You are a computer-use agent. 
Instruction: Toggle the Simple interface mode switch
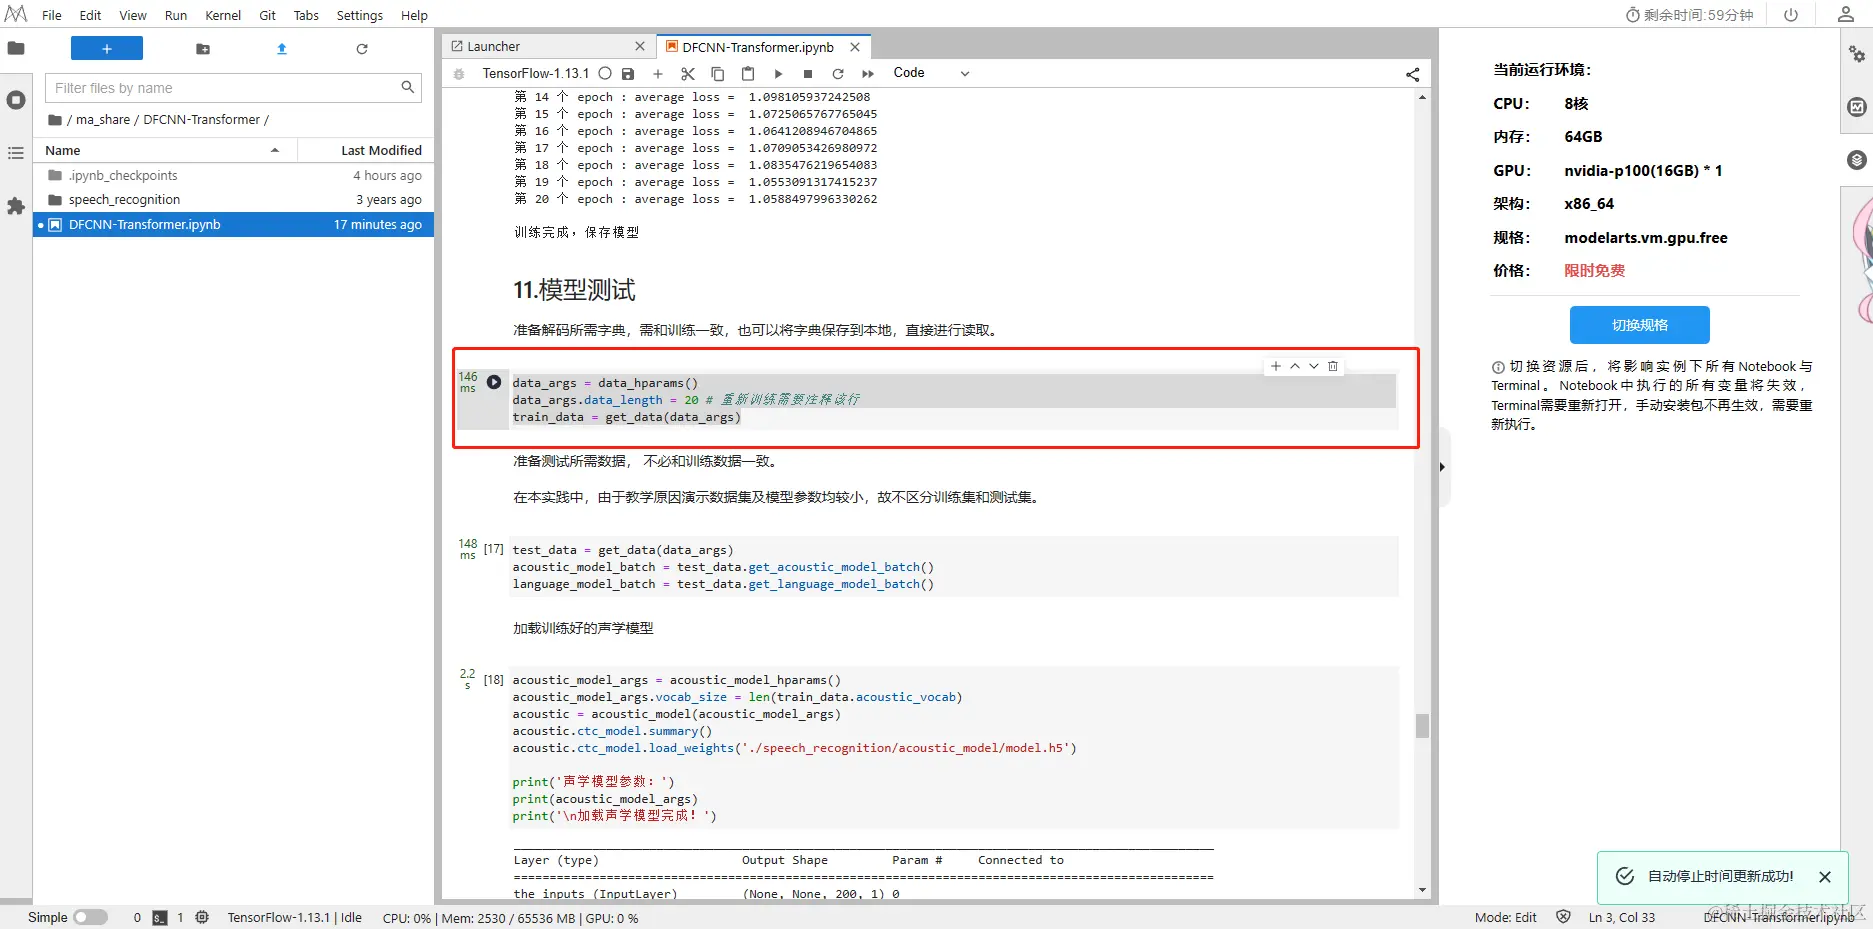click(91, 918)
